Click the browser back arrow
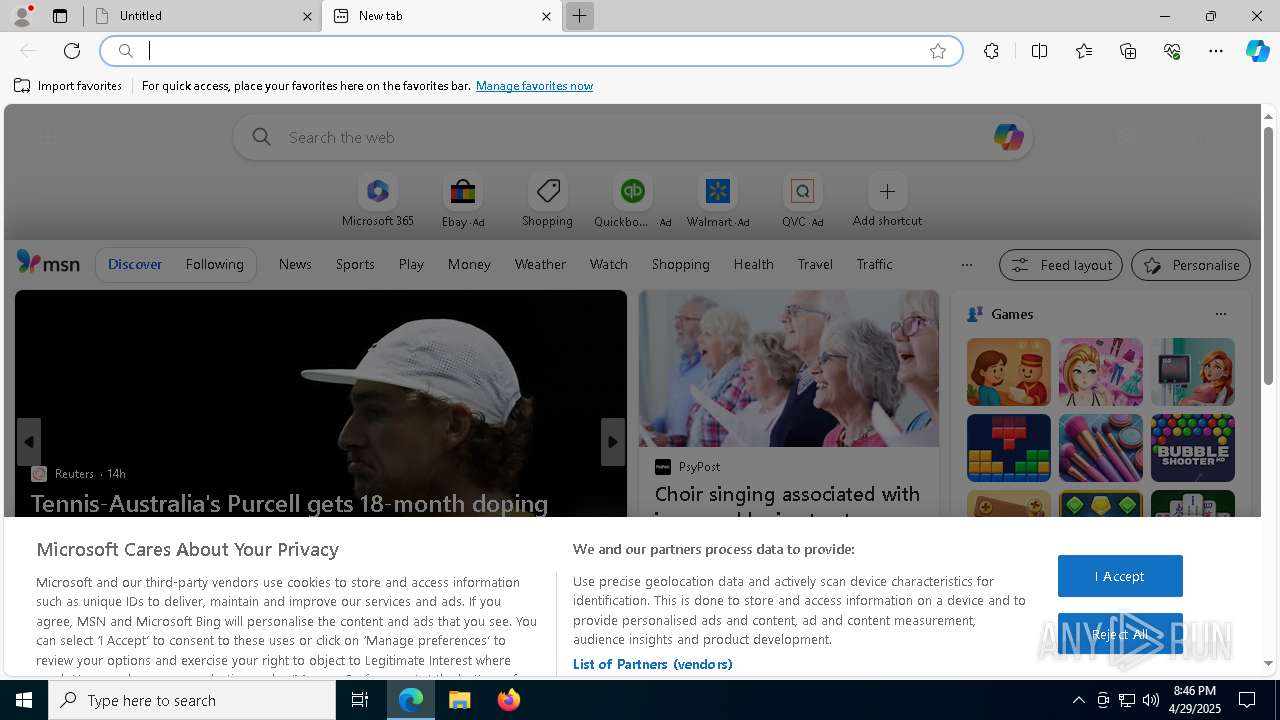This screenshot has height=720, width=1280. coord(28,51)
